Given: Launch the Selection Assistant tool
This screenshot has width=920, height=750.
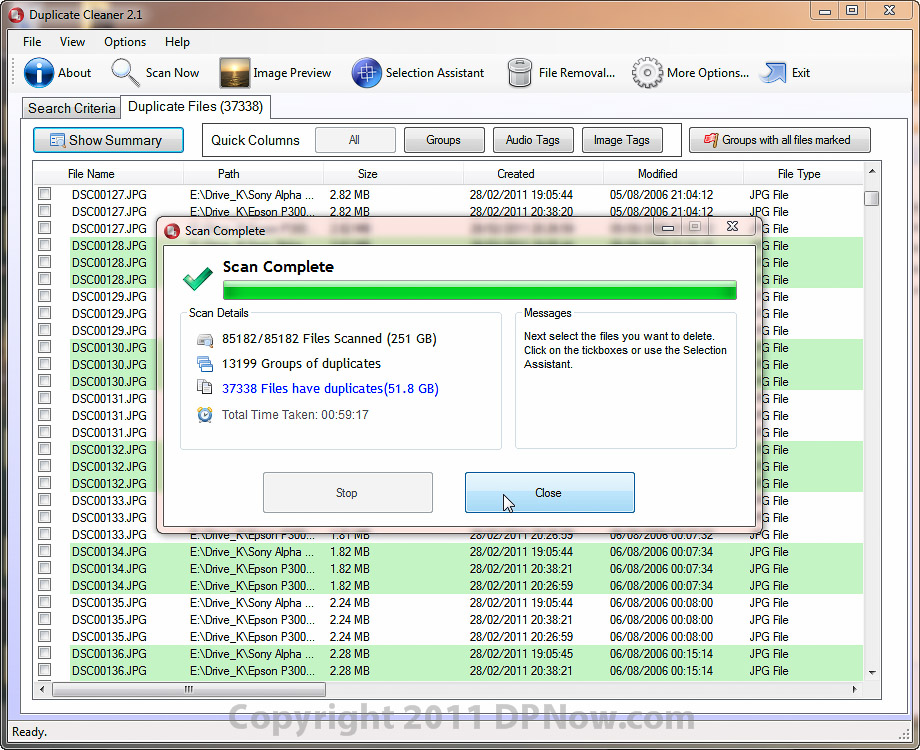Looking at the screenshot, I should (x=367, y=73).
